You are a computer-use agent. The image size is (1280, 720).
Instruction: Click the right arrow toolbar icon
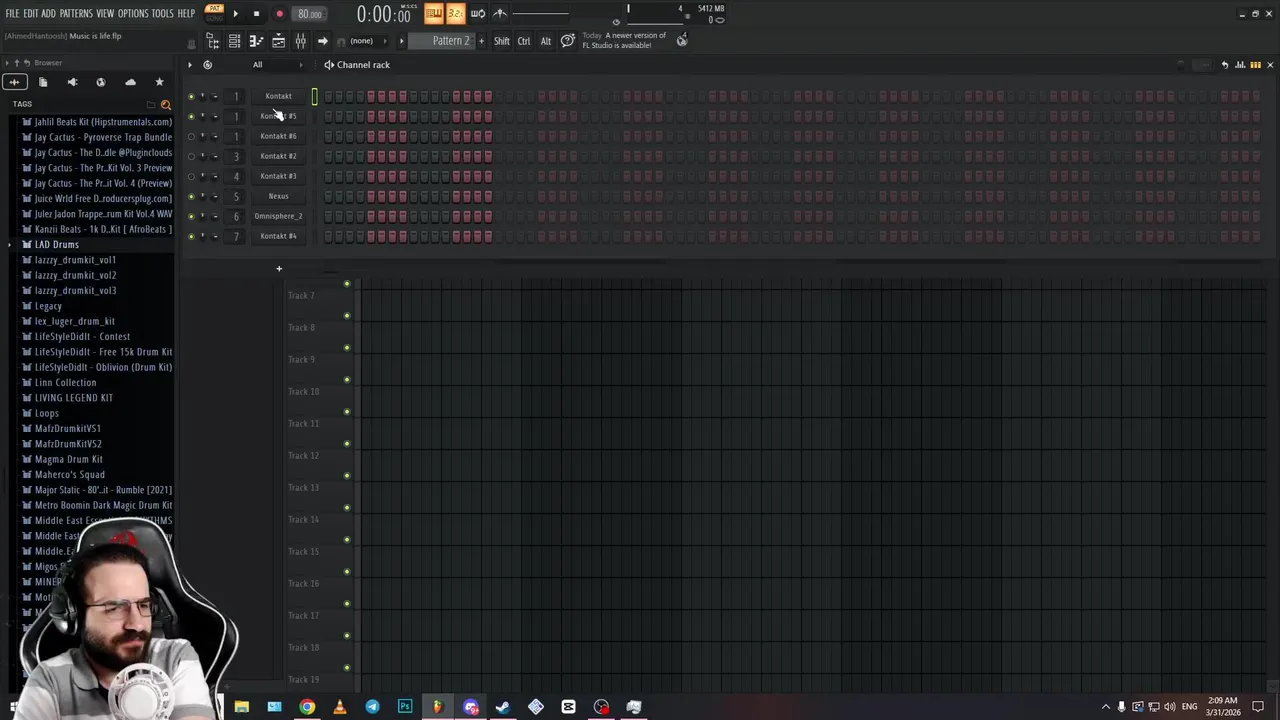[x=322, y=41]
